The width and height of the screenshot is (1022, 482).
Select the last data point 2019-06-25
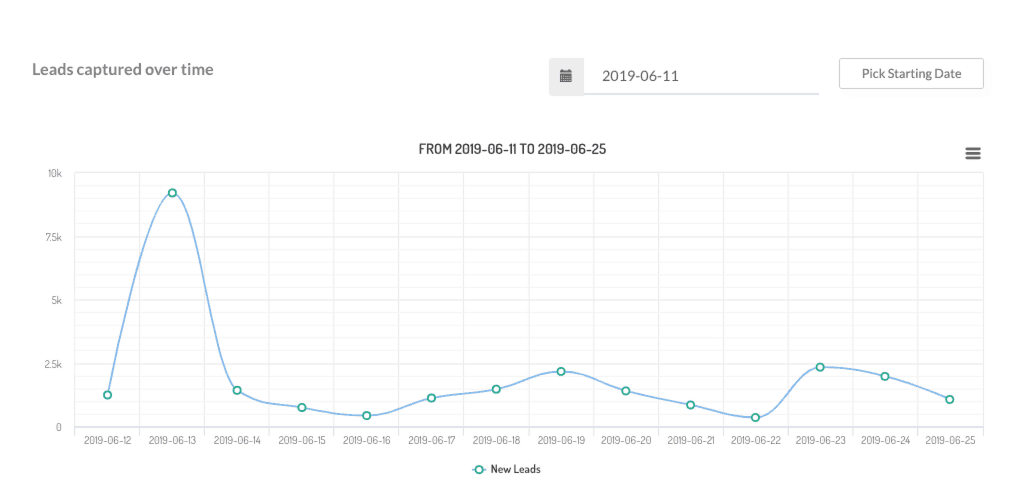pos(949,399)
